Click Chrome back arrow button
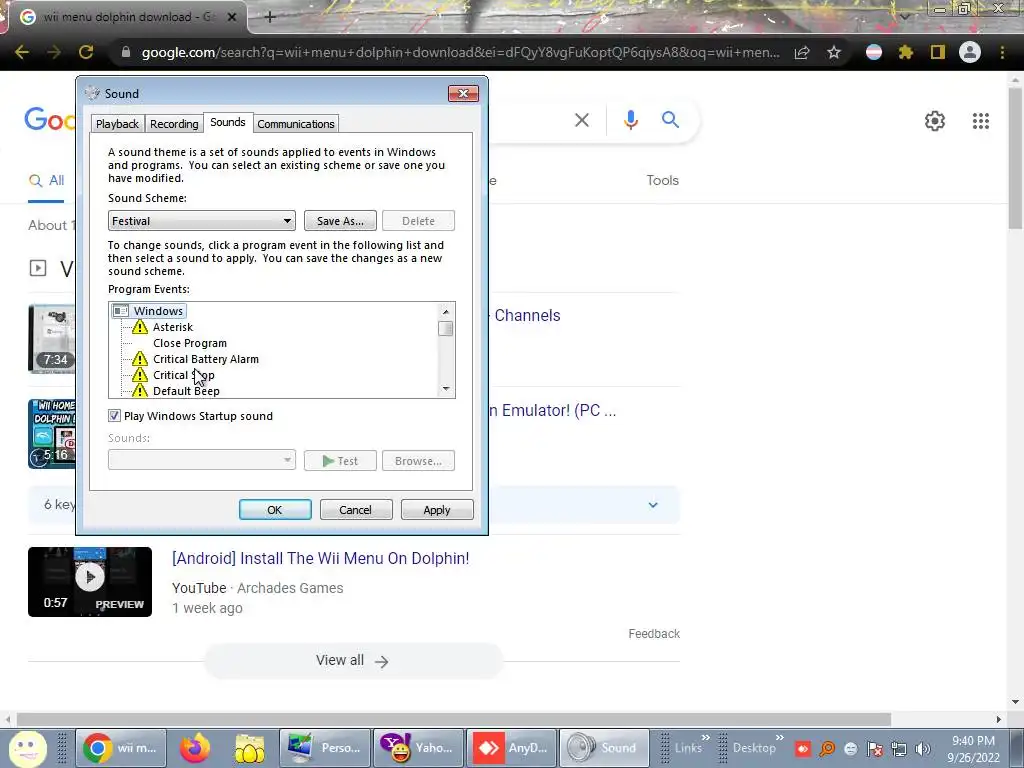 [22, 52]
